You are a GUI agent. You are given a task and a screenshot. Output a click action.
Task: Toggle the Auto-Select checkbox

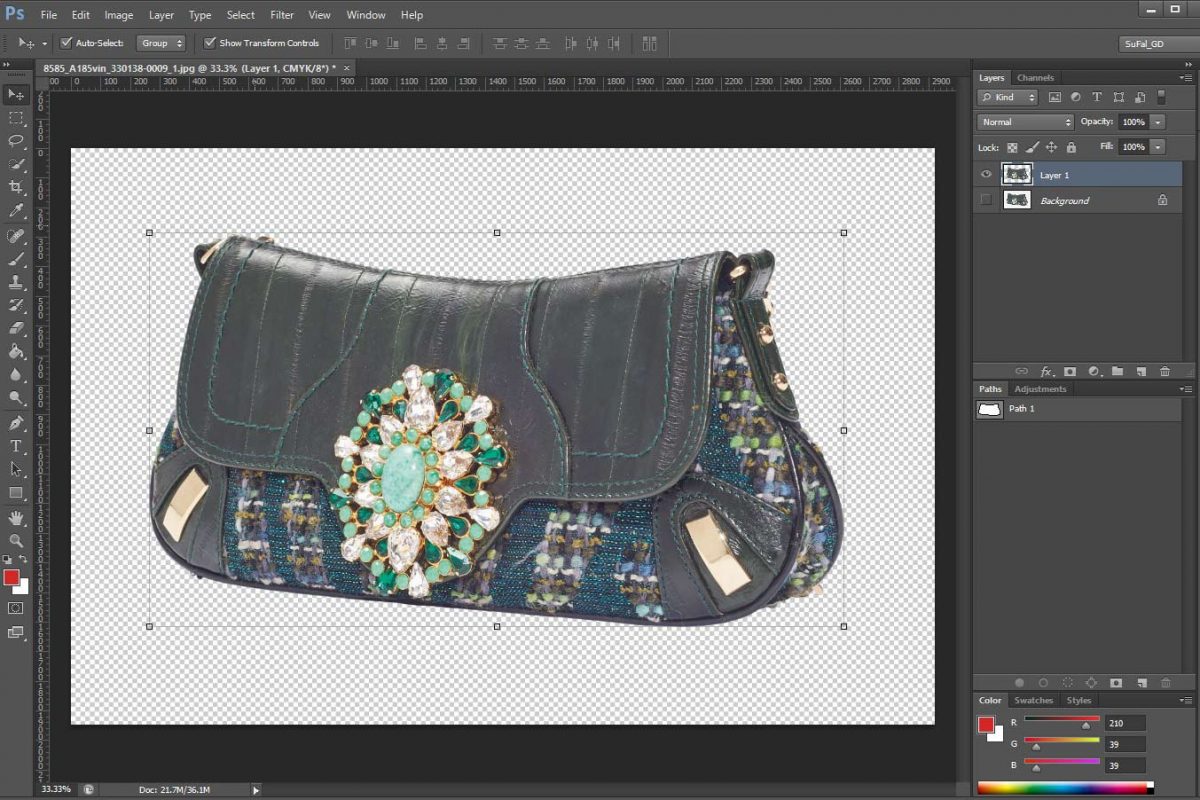point(66,43)
